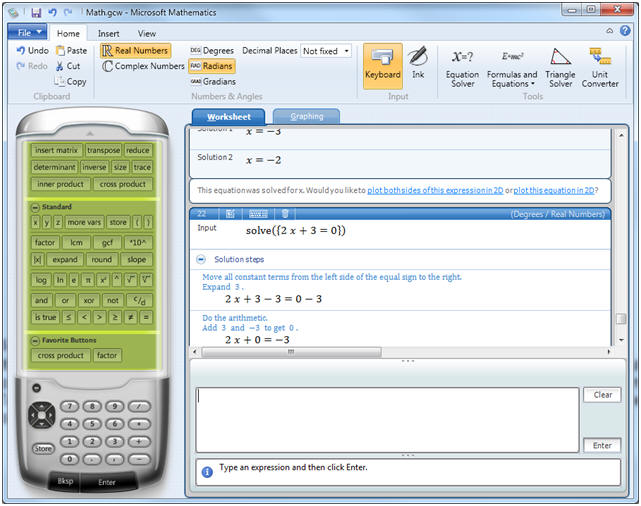Click plot both sides of this expression link

click(x=435, y=190)
